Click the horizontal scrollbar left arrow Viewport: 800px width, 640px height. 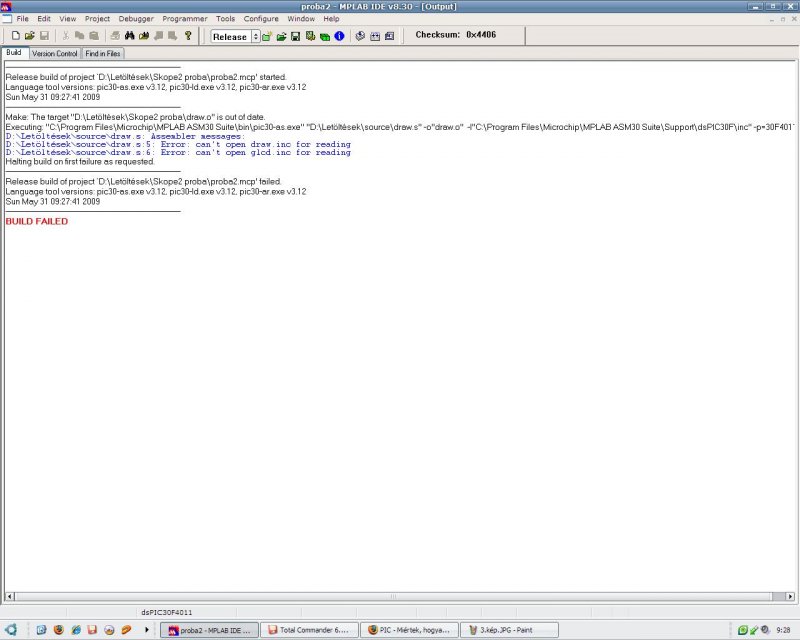[9, 596]
